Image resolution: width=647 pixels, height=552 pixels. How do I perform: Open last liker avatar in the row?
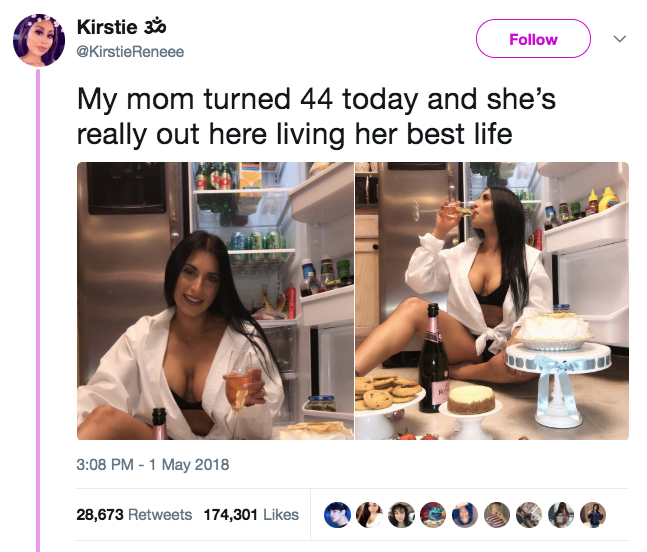coord(593,515)
